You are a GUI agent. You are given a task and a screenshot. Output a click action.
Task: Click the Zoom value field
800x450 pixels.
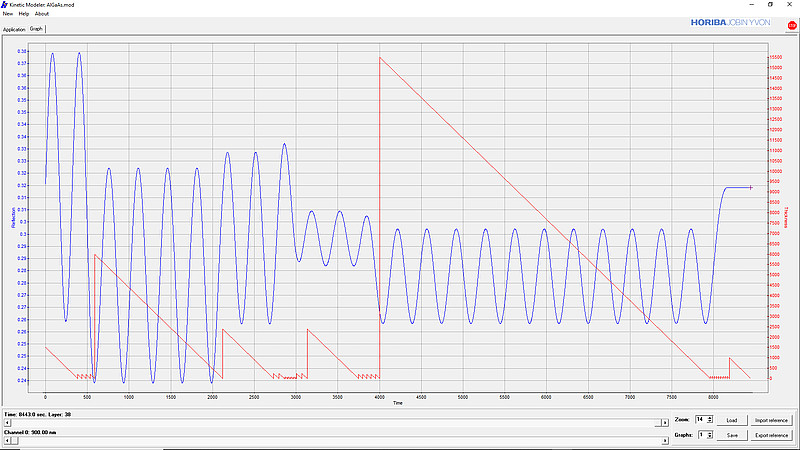[x=699, y=420]
